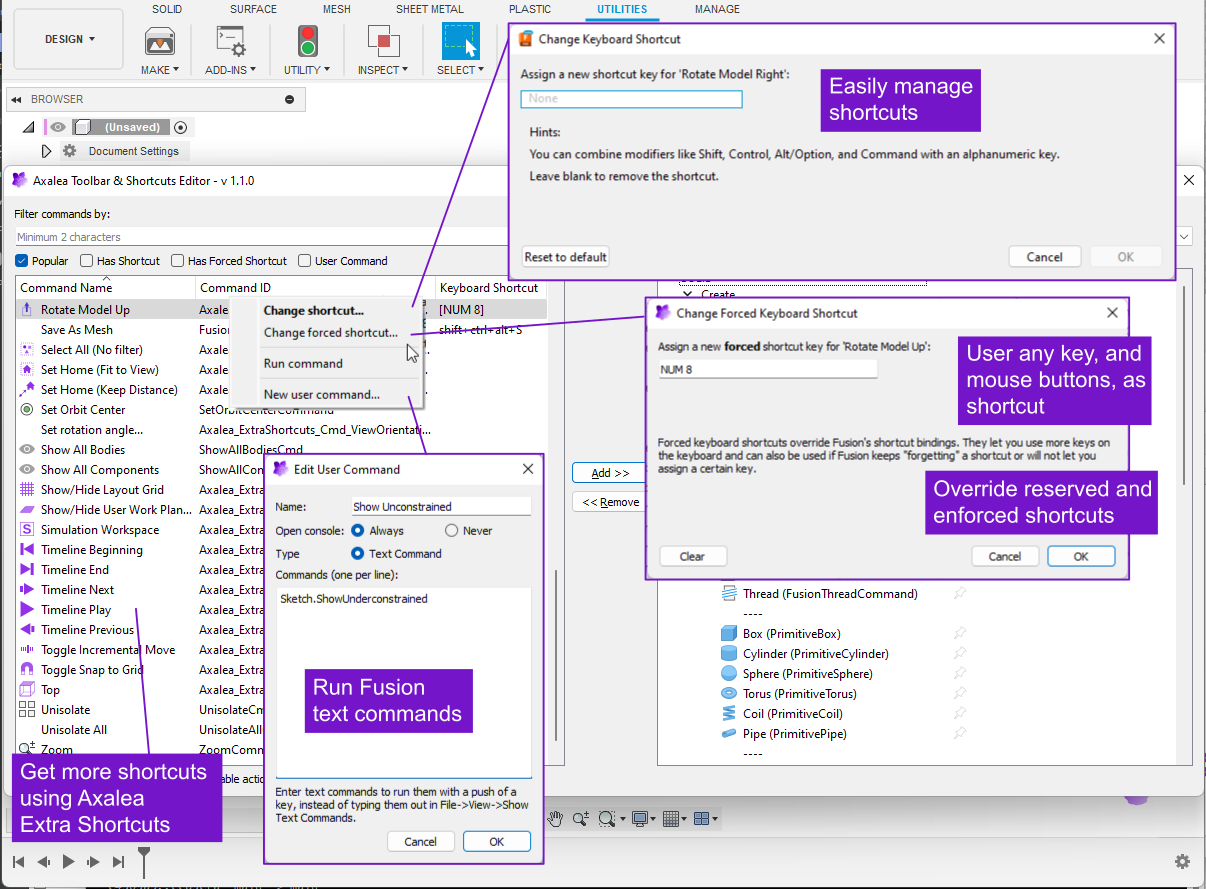Click the Torus primitive icon
Viewport: 1206px width, 889px height.
coord(729,694)
